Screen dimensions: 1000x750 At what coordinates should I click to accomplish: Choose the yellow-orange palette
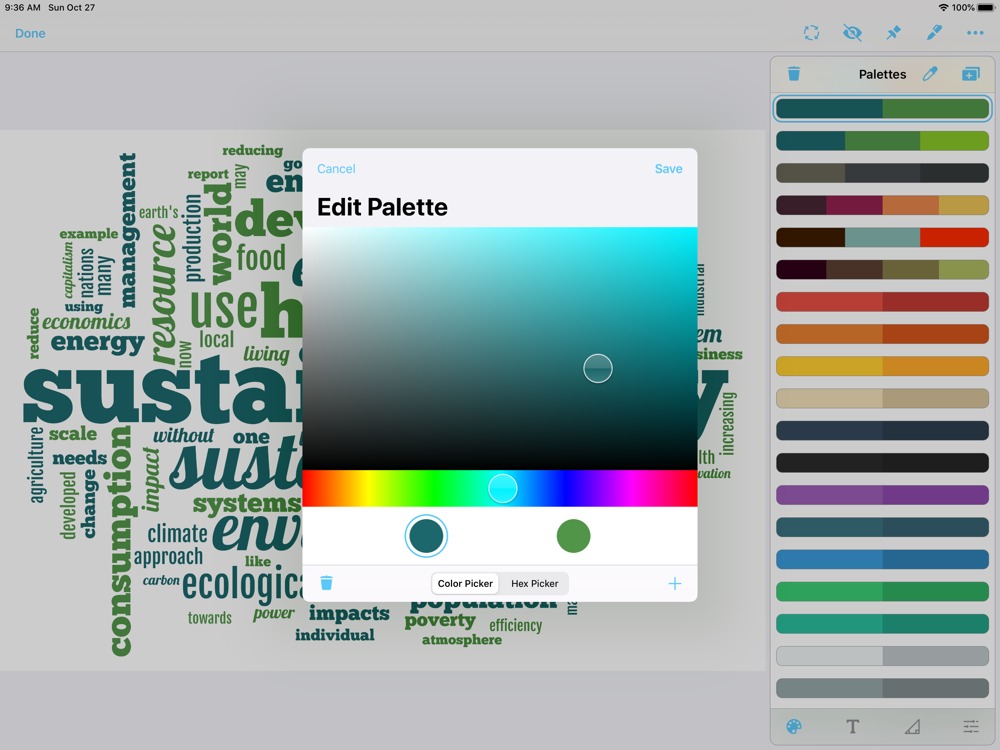coord(883,366)
